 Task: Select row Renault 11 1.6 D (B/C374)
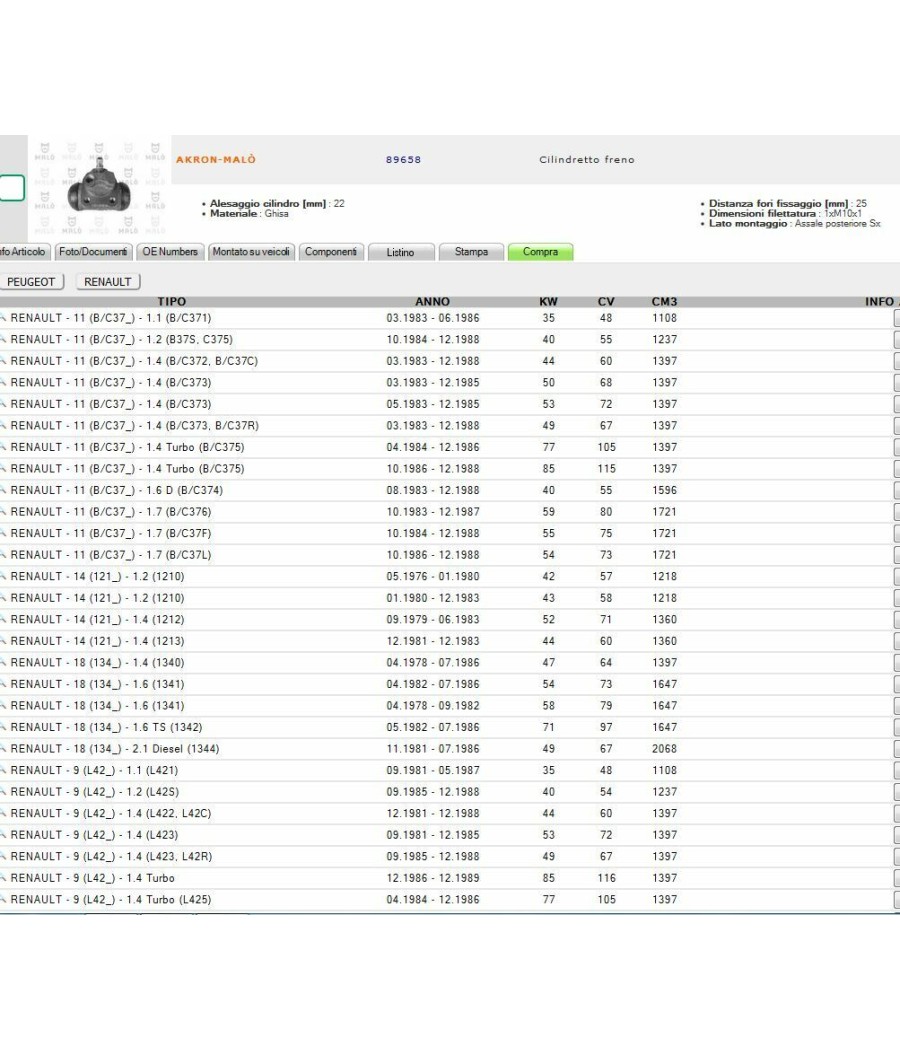[449, 490]
